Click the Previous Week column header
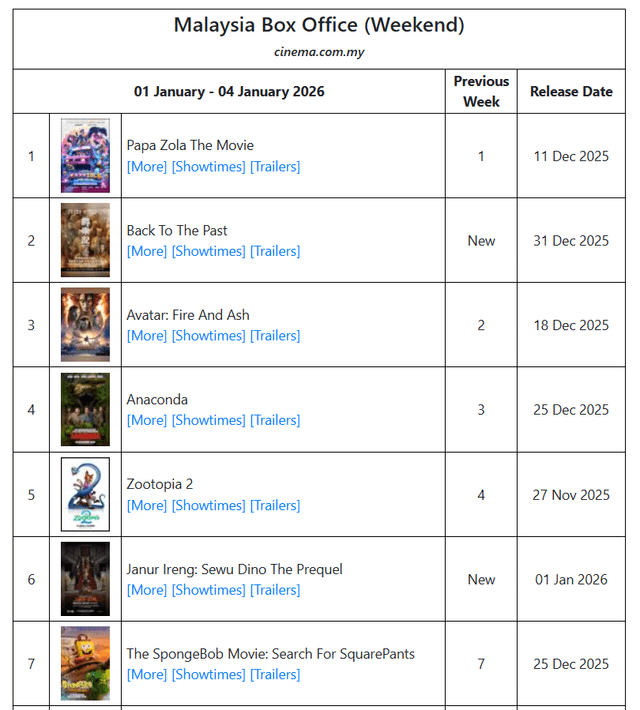The width and height of the screenshot is (640, 710). coord(481,91)
